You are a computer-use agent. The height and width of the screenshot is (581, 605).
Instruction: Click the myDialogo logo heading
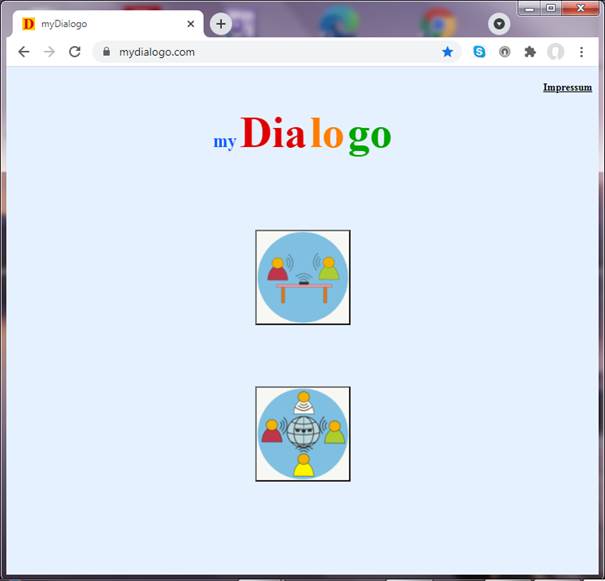(302, 135)
